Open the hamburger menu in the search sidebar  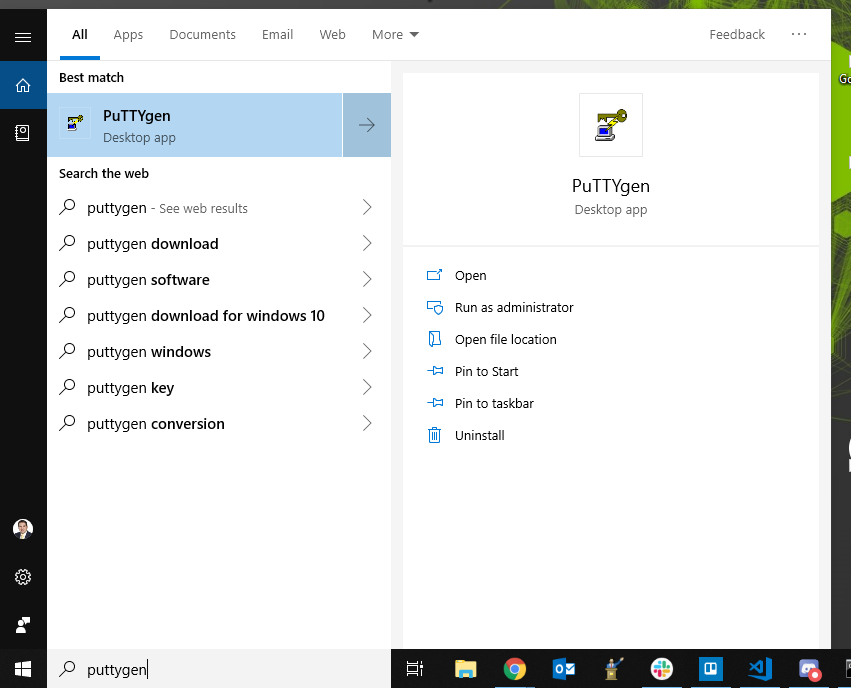23,37
